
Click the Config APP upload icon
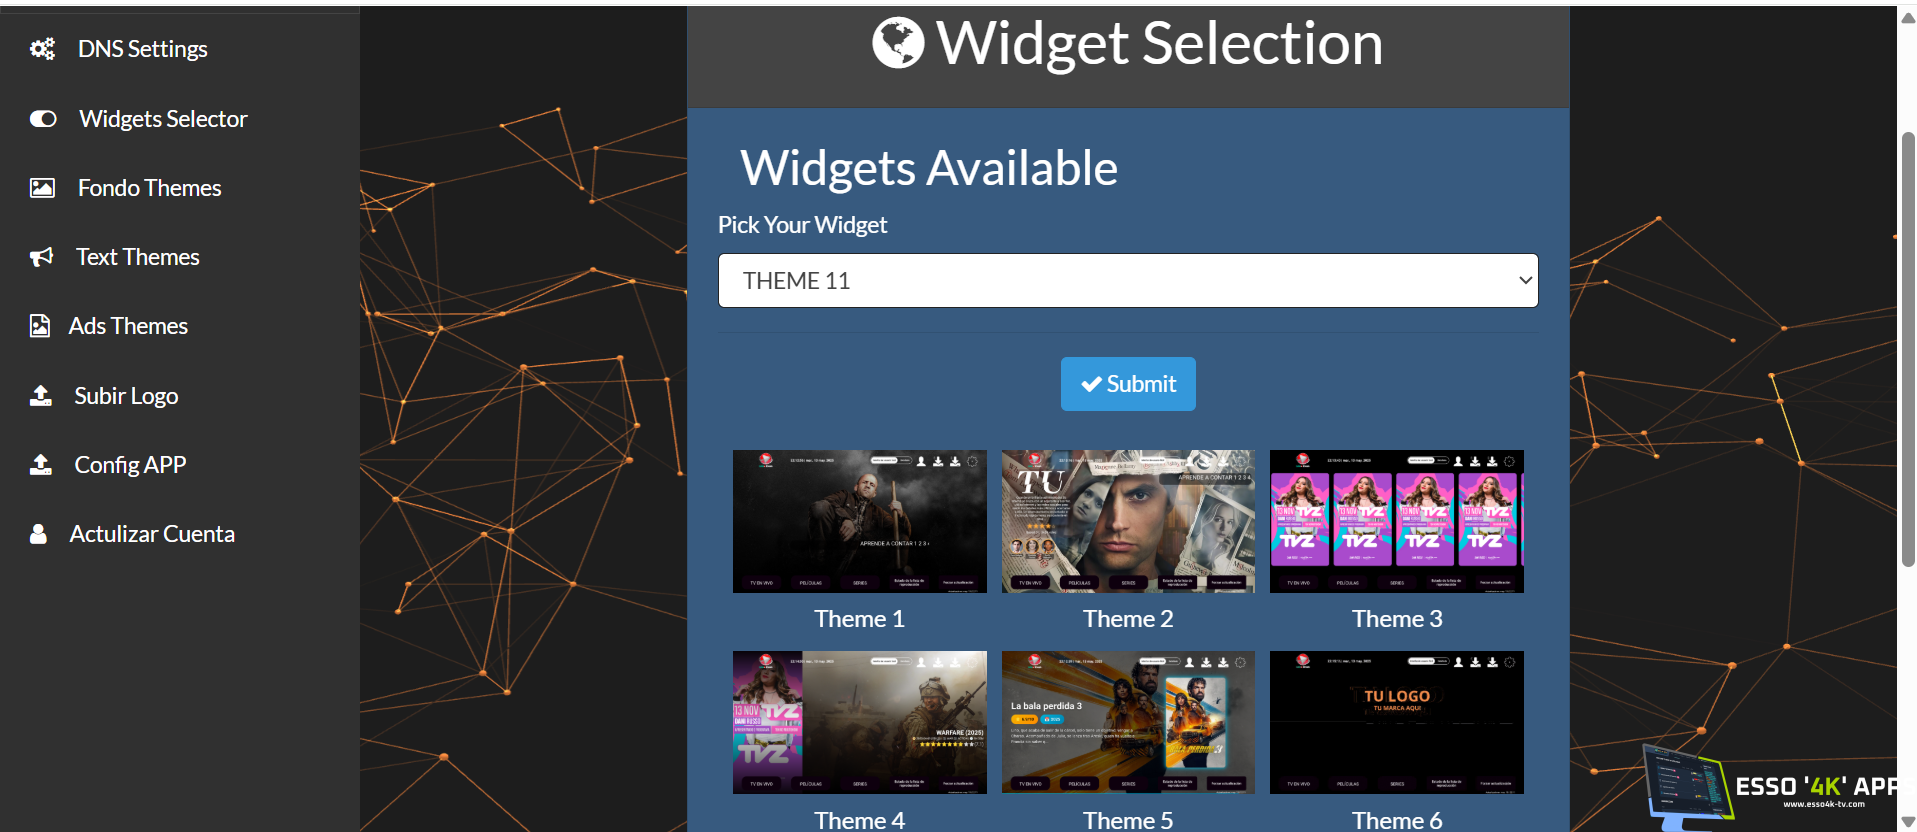41,465
